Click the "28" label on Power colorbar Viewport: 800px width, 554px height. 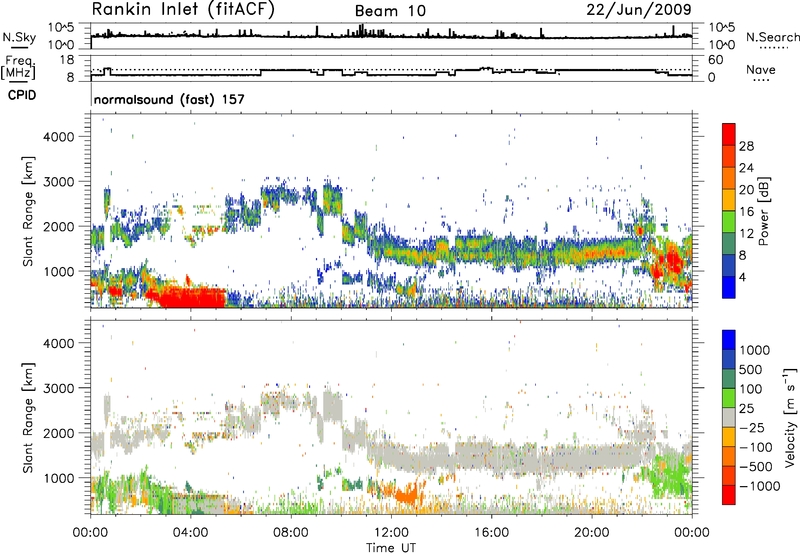tap(746, 146)
